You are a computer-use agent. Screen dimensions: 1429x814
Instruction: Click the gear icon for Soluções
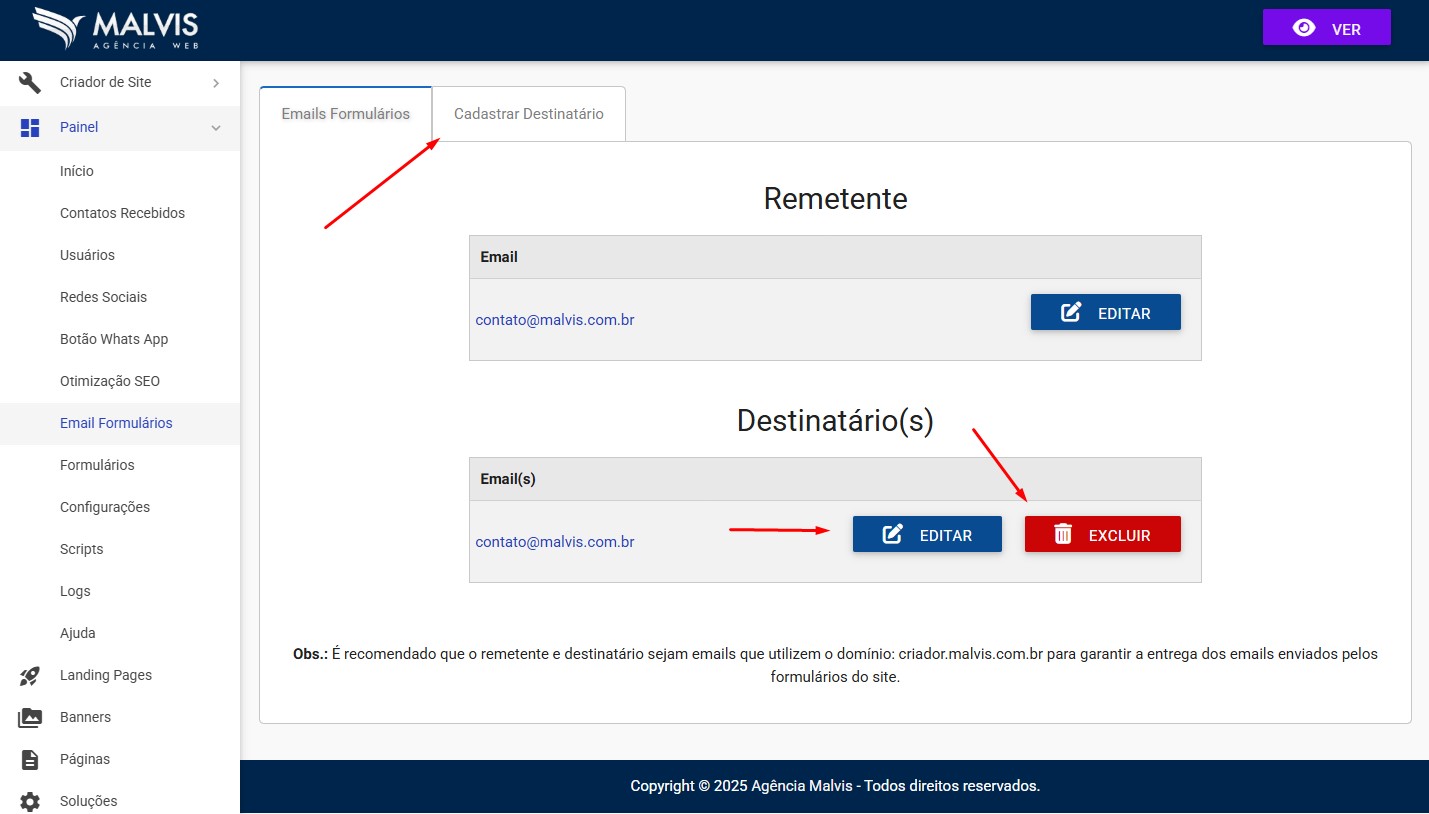click(30, 801)
